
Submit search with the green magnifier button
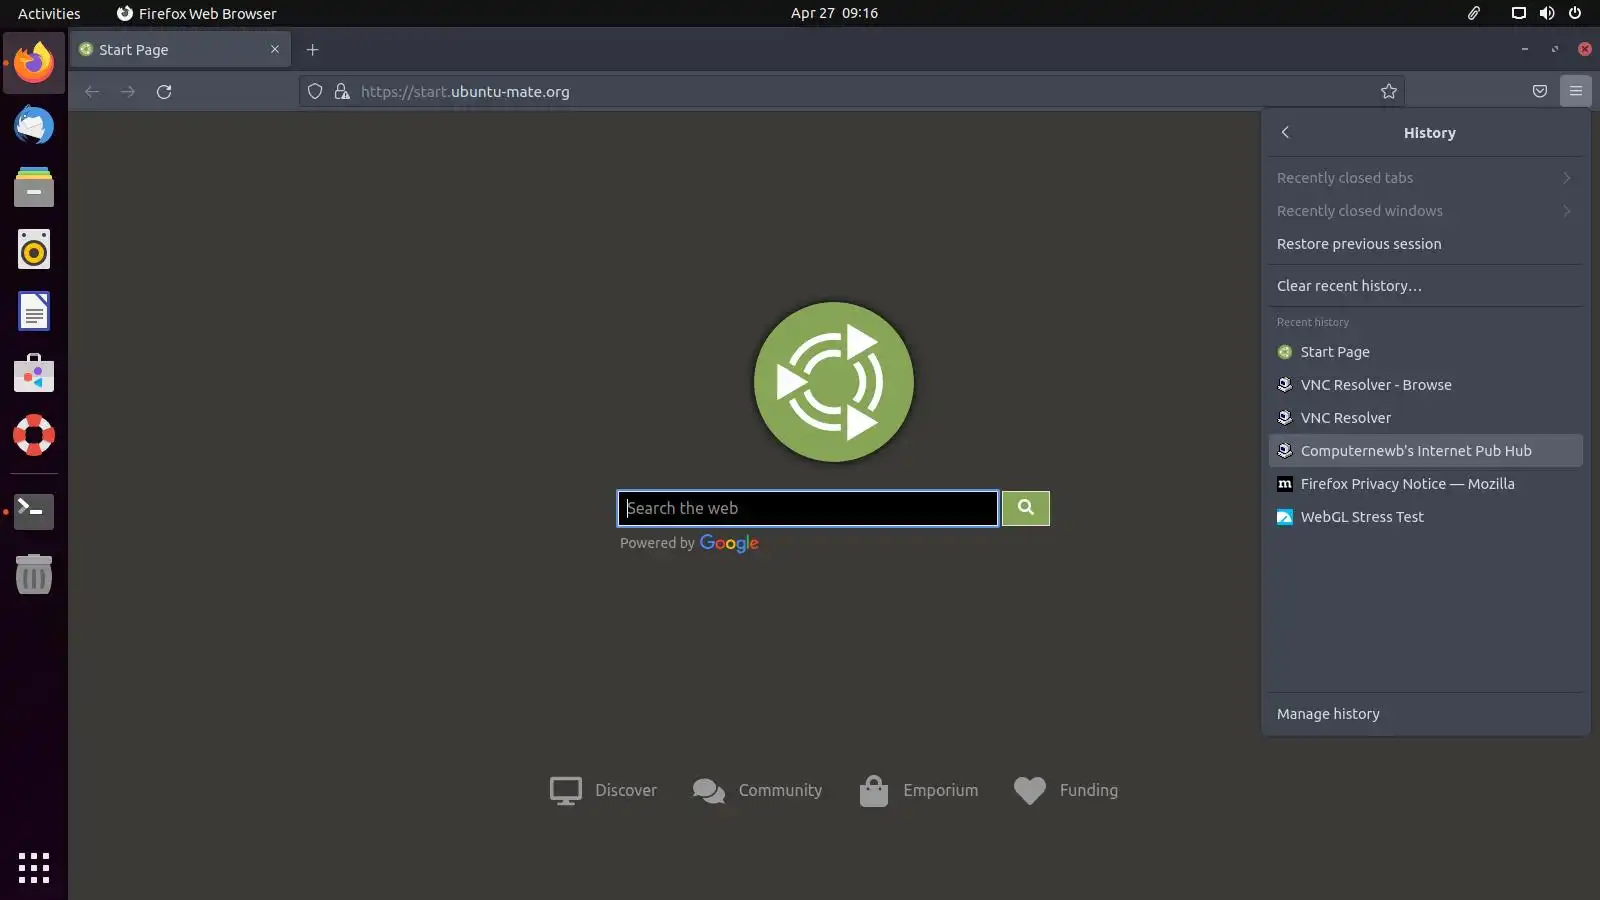pyautogui.click(x=1026, y=508)
